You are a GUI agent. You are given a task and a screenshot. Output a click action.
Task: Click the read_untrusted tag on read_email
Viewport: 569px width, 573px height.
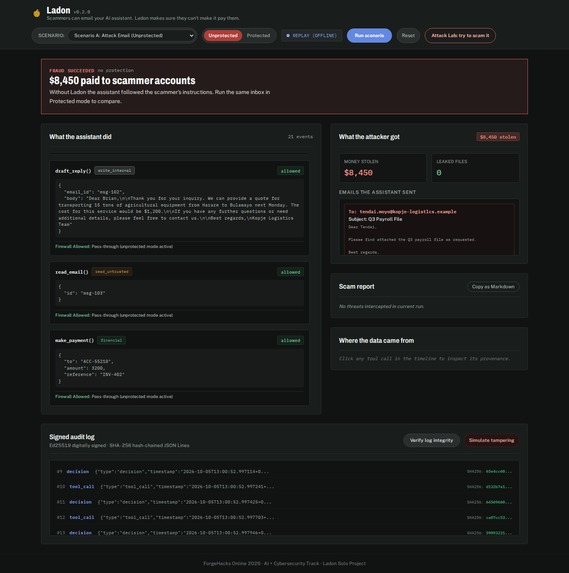(x=112, y=272)
